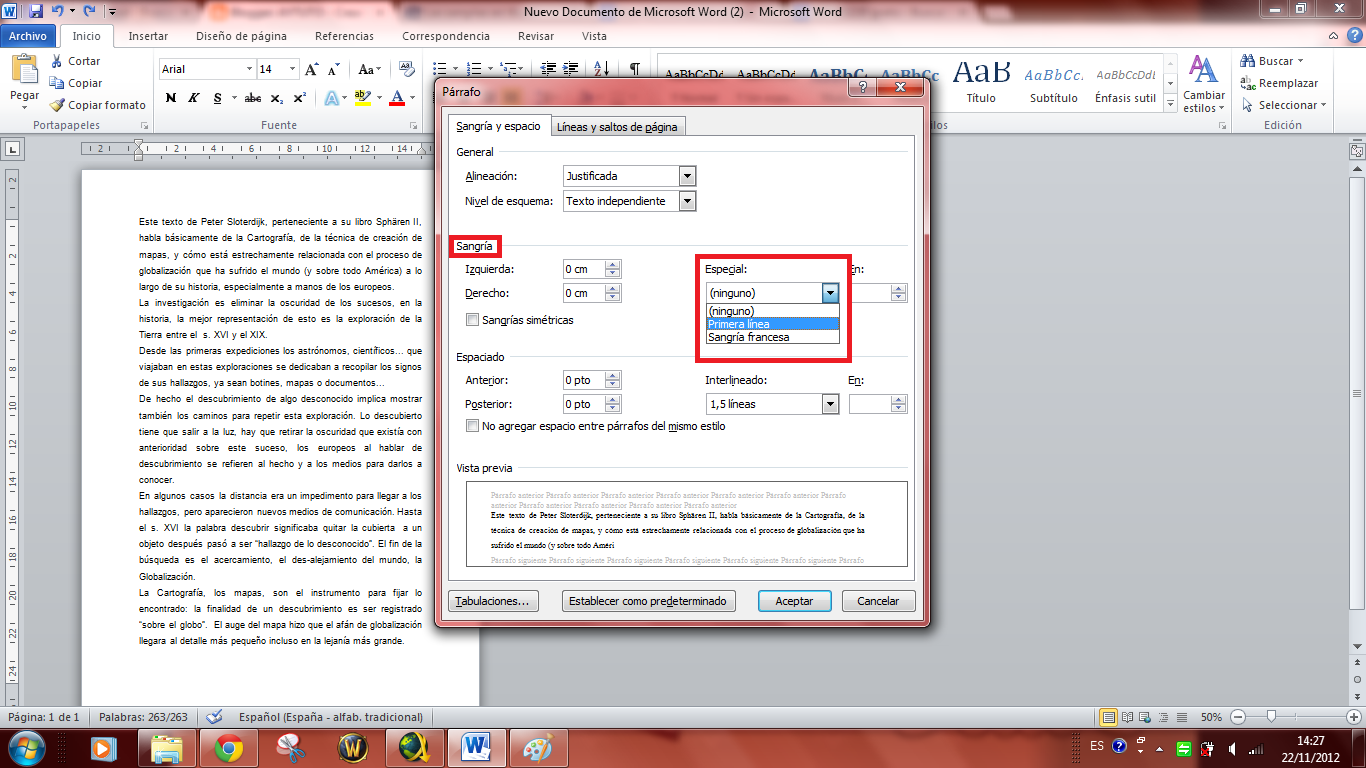This screenshot has height=768, width=1366.
Task: Click the Tabulaciones... button
Action: point(494,601)
